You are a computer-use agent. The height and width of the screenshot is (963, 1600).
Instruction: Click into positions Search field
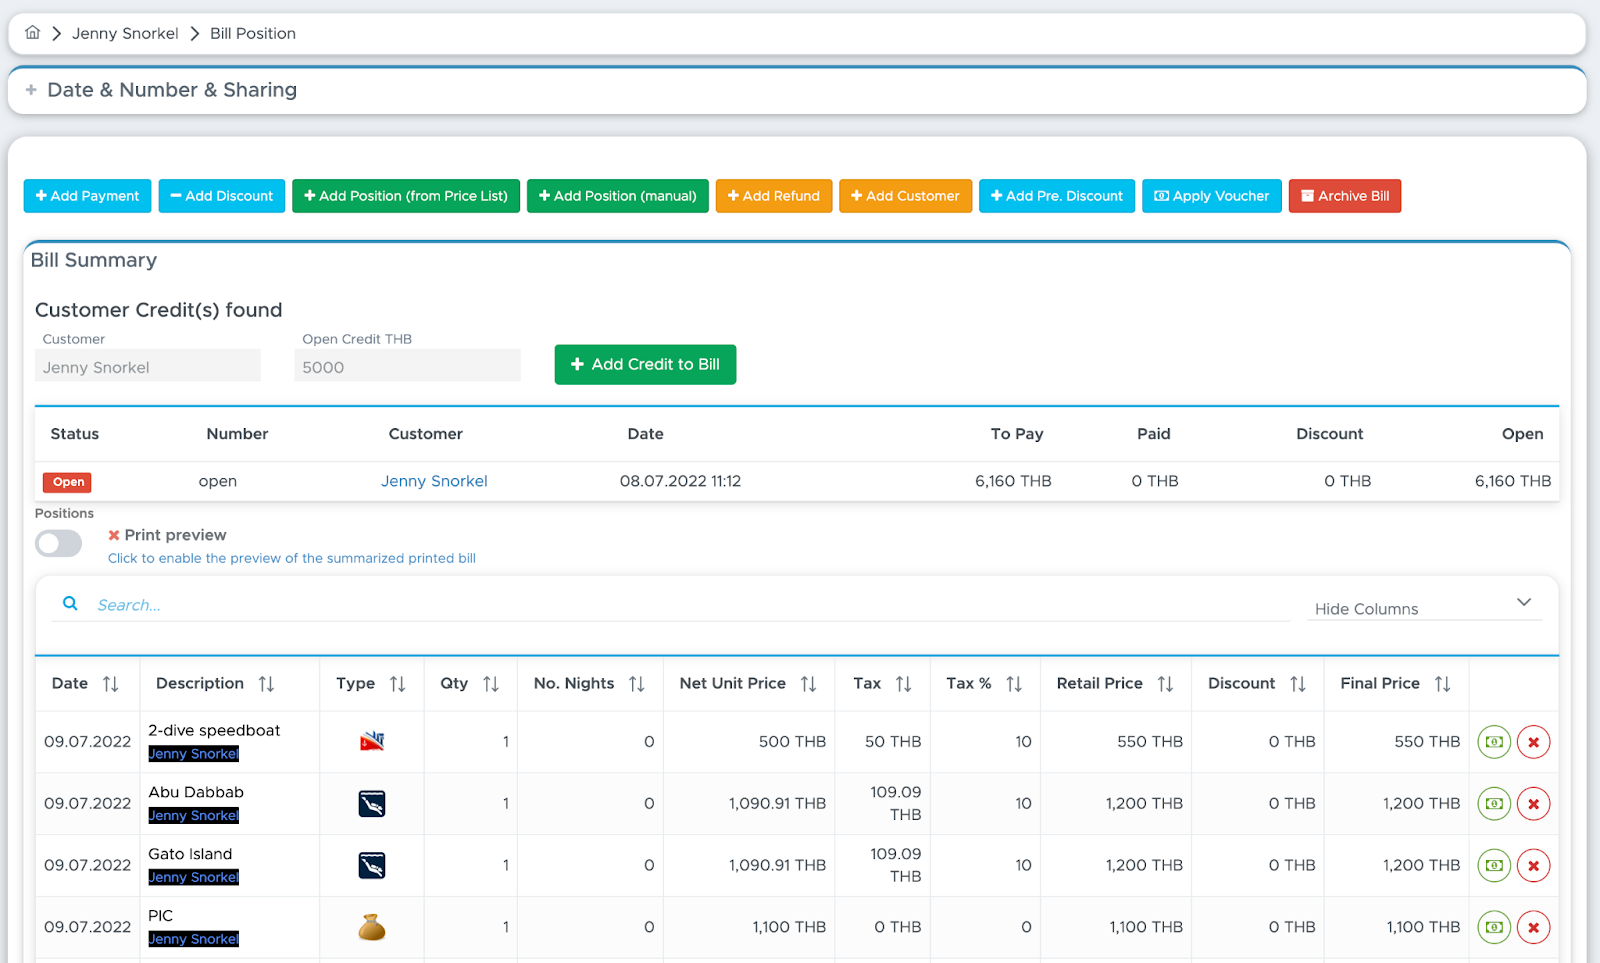coord(690,605)
